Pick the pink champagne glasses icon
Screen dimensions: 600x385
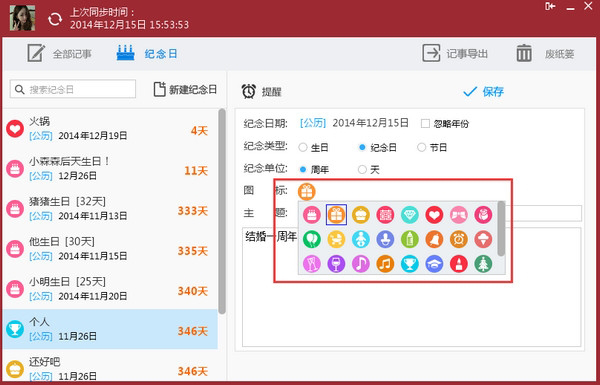pyautogui.click(x=312, y=264)
